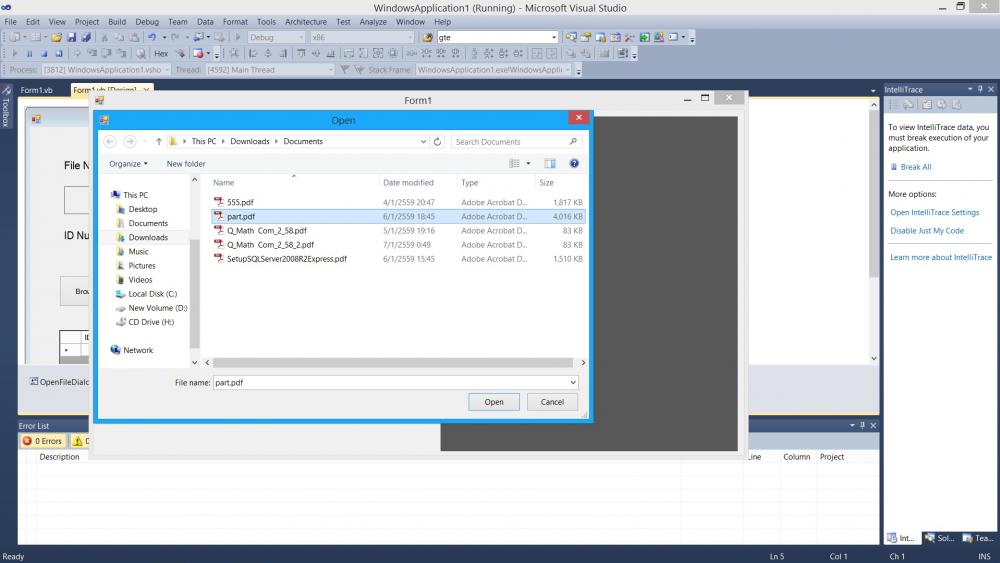This screenshot has width=1000, height=563.
Task: Open the File name combo dropdown
Action: point(573,383)
